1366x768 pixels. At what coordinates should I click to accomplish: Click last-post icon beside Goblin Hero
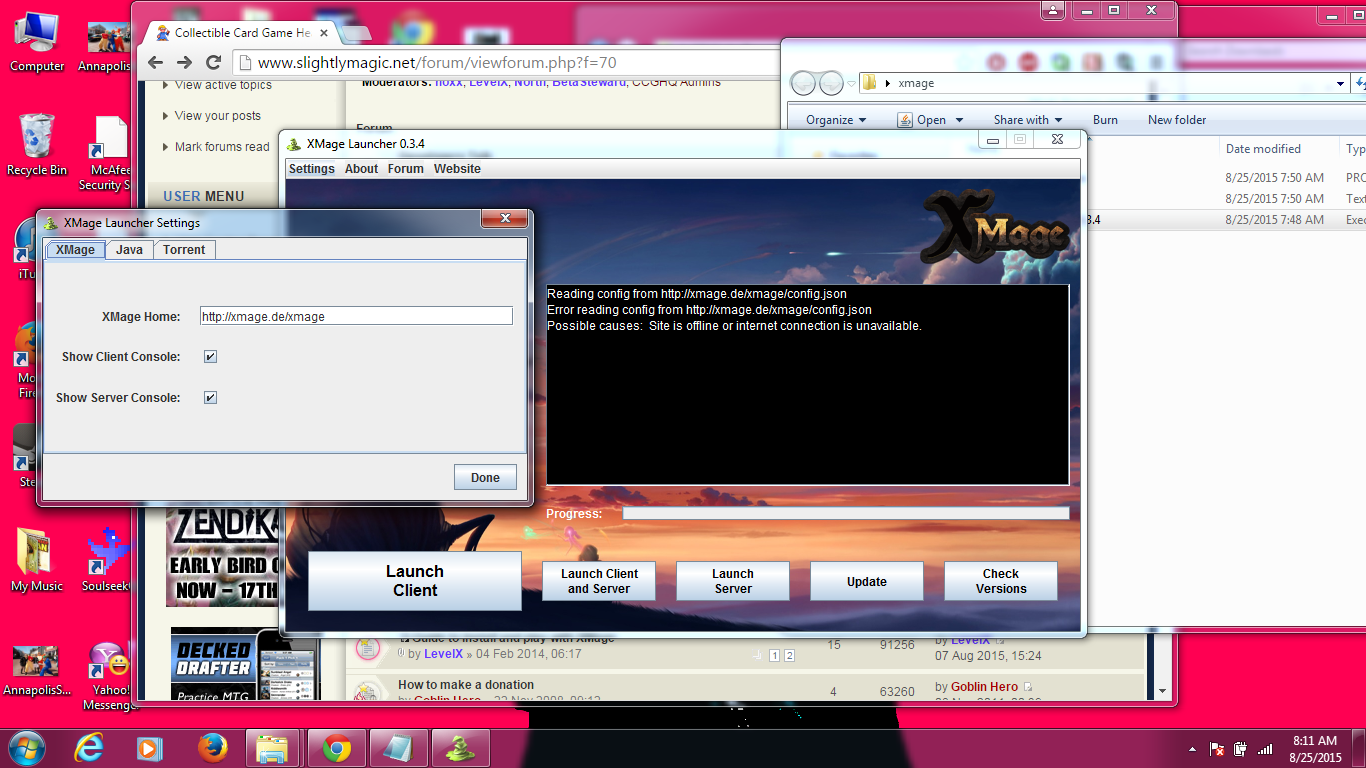coord(1027,687)
